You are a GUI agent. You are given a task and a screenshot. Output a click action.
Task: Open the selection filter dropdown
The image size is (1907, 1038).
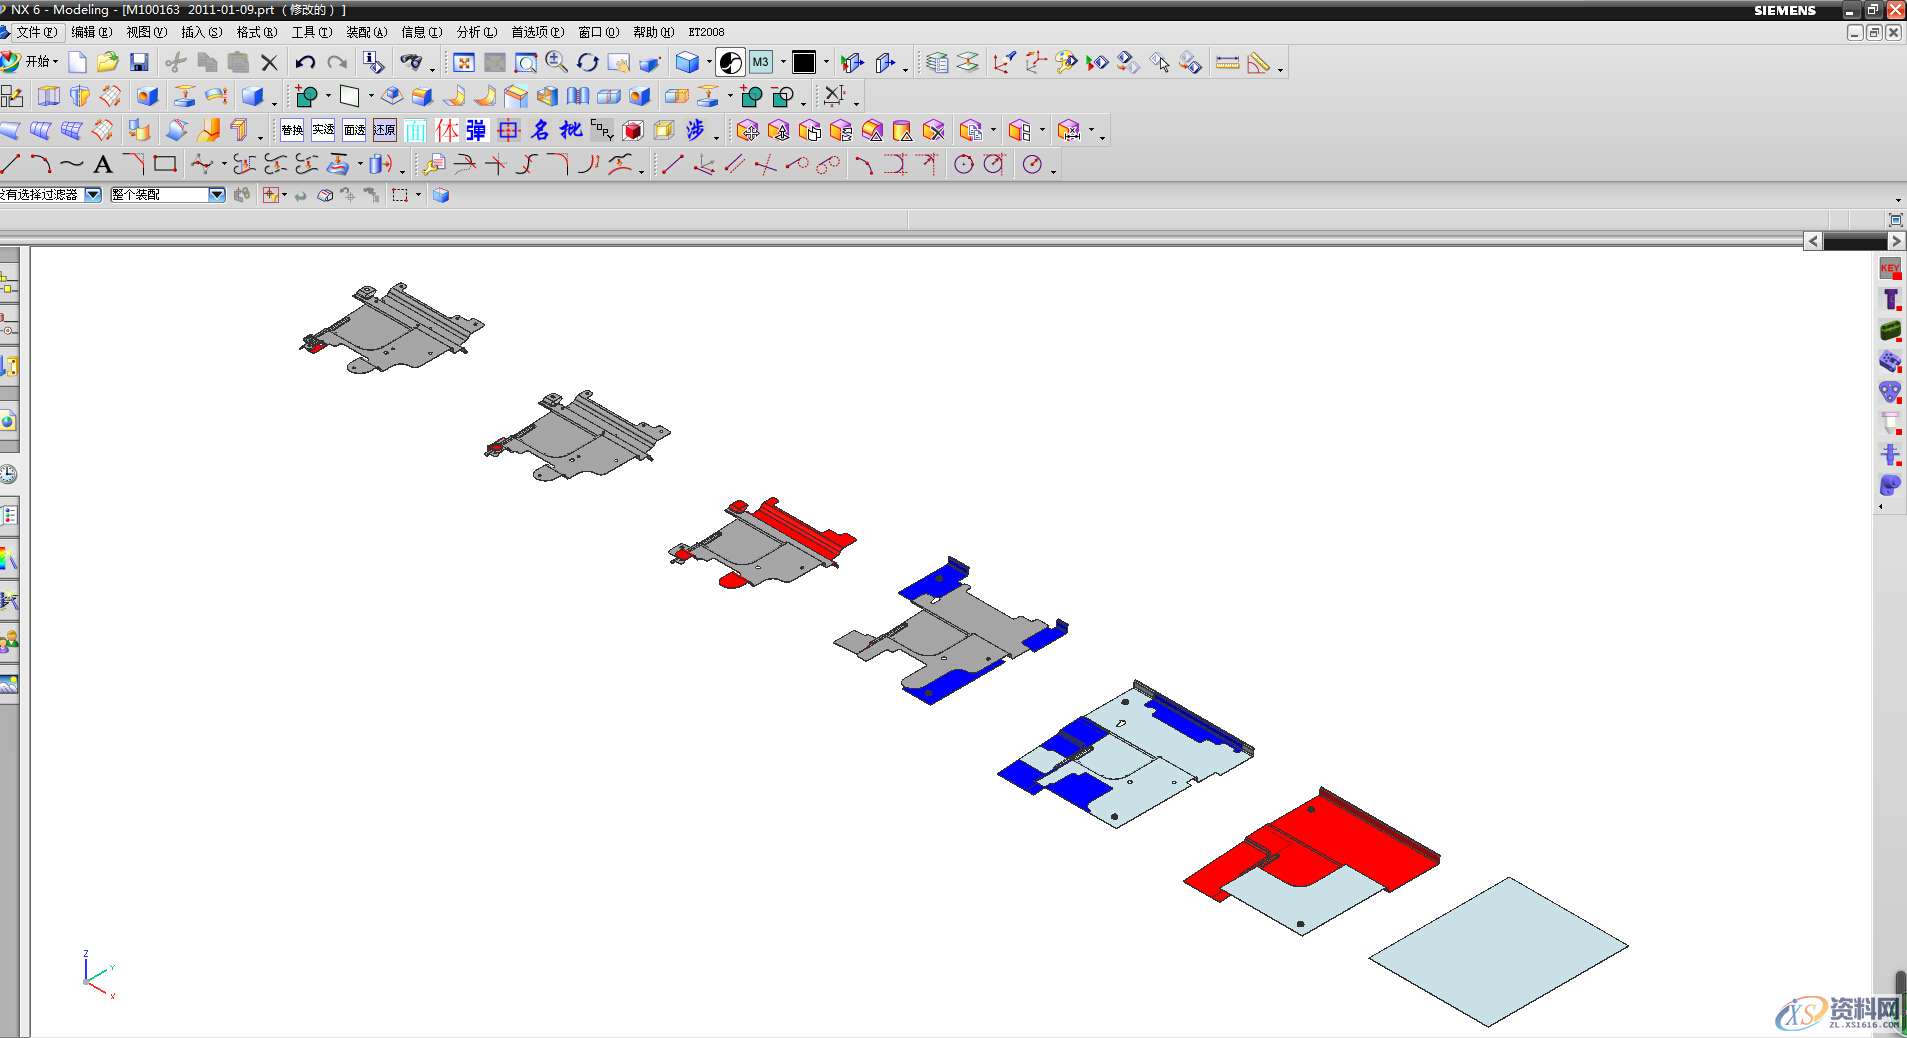click(93, 195)
